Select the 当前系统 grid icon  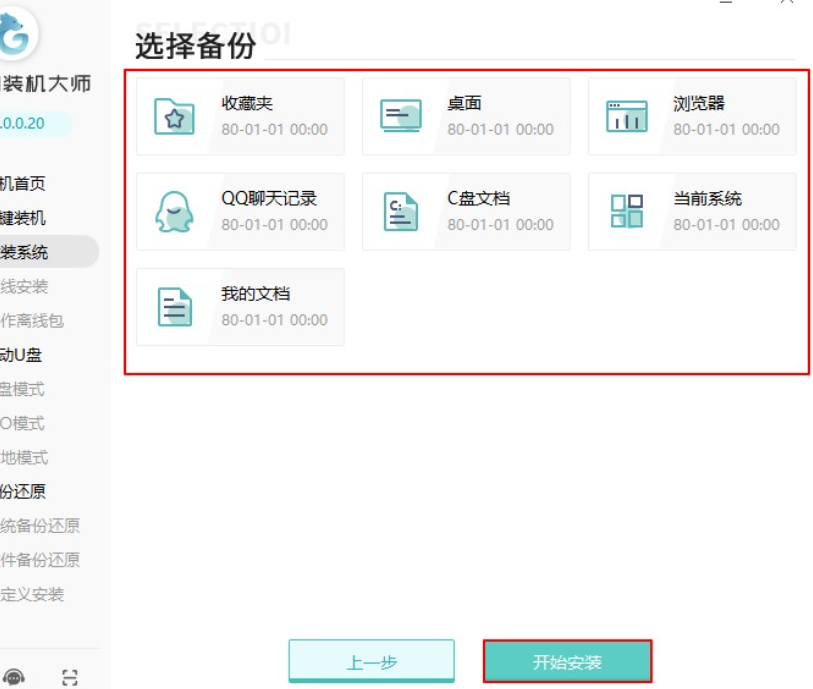[626, 211]
